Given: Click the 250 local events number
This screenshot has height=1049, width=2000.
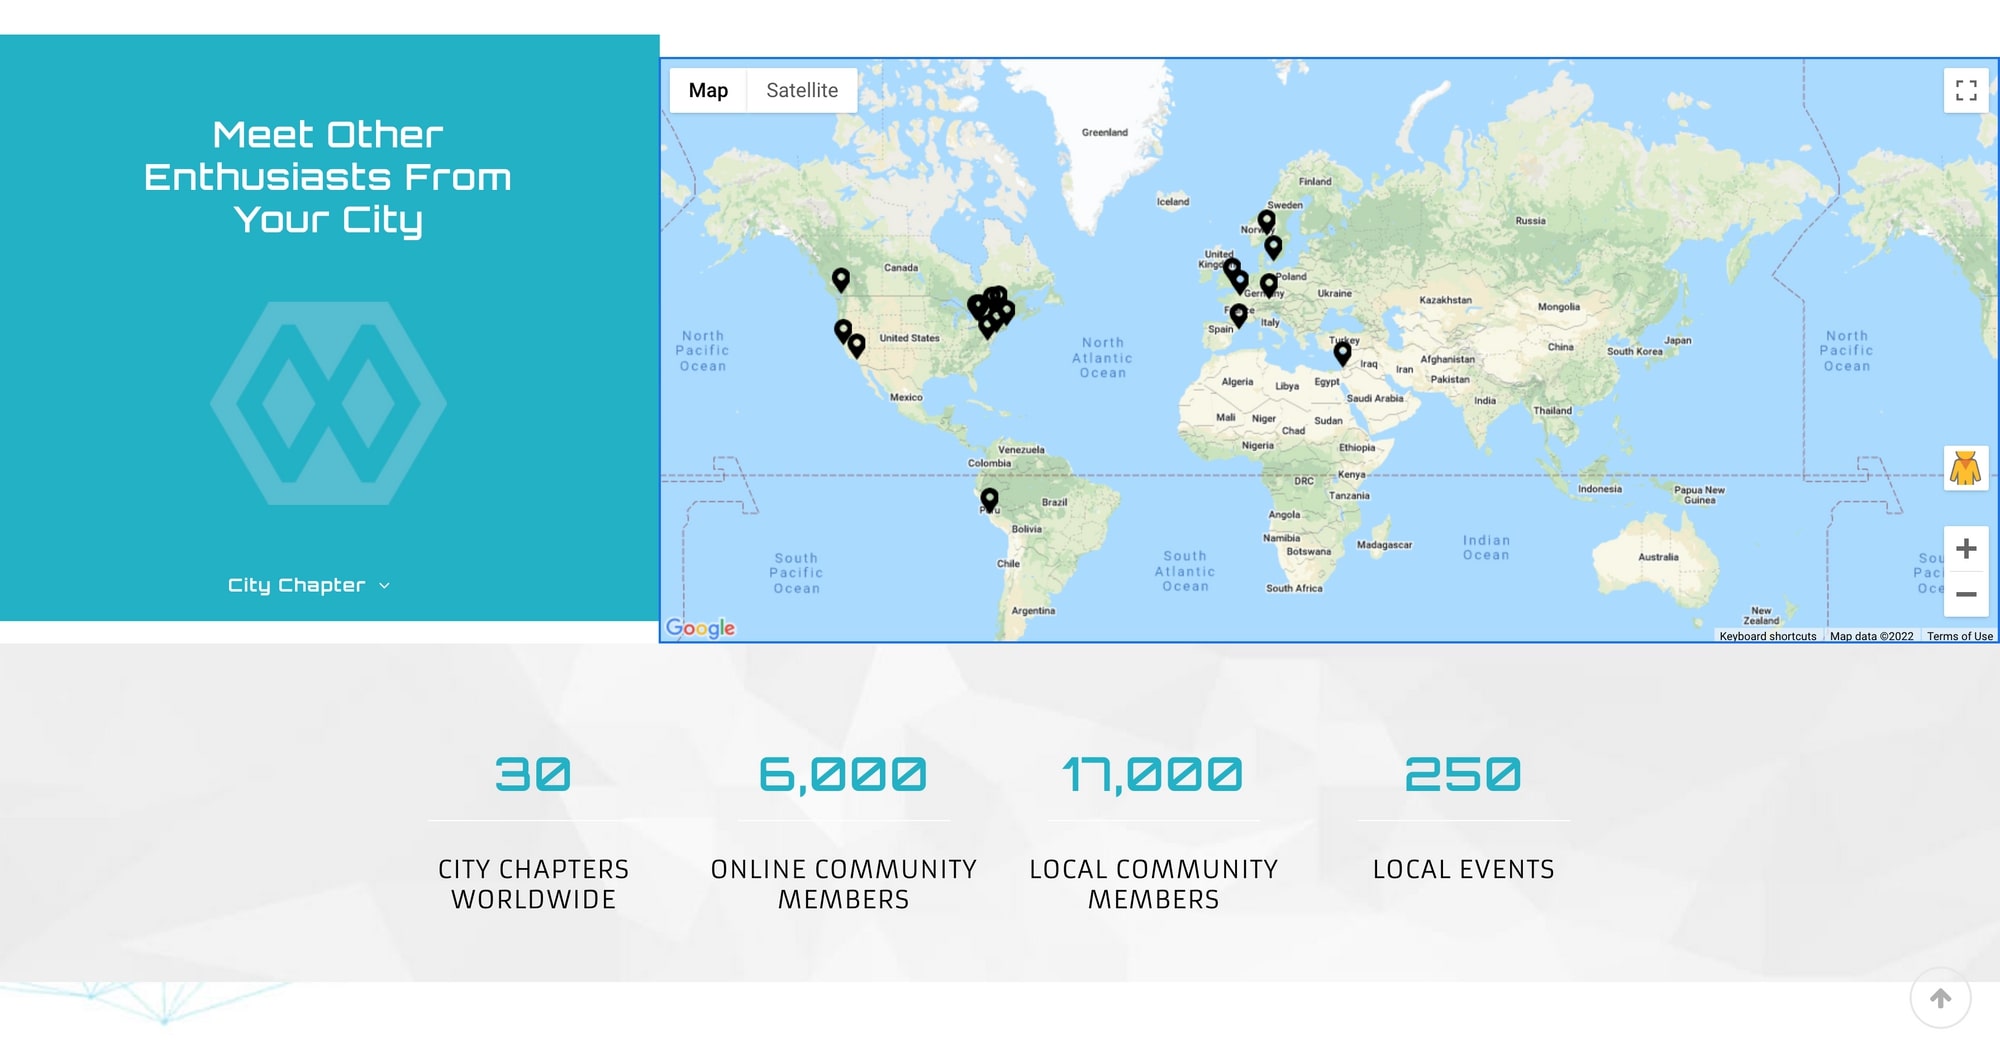Looking at the screenshot, I should (x=1463, y=775).
